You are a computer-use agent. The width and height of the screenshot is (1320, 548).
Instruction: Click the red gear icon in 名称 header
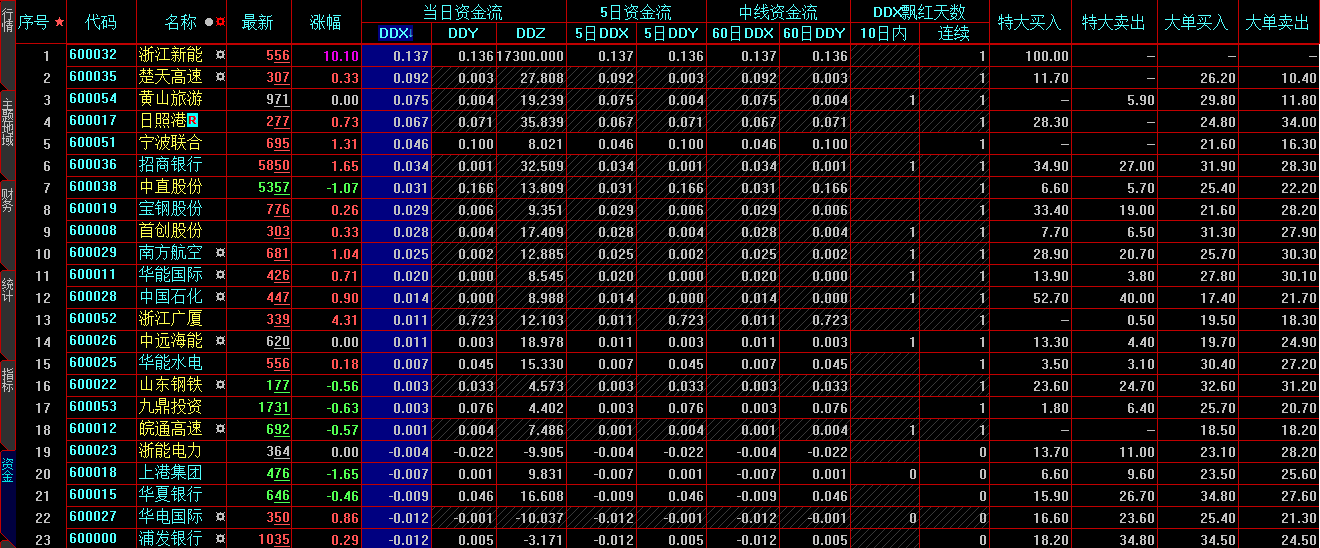[x=220, y=22]
